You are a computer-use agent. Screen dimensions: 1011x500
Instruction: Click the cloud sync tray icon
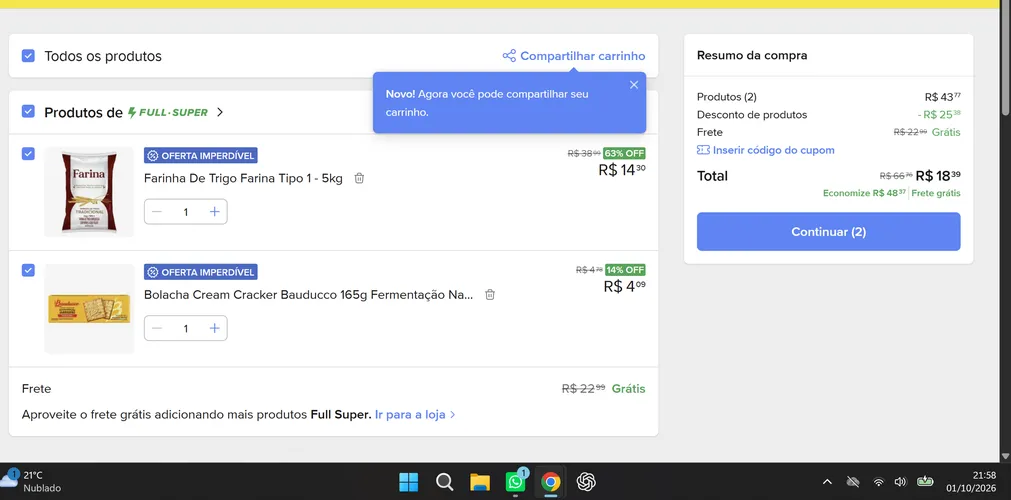853,482
